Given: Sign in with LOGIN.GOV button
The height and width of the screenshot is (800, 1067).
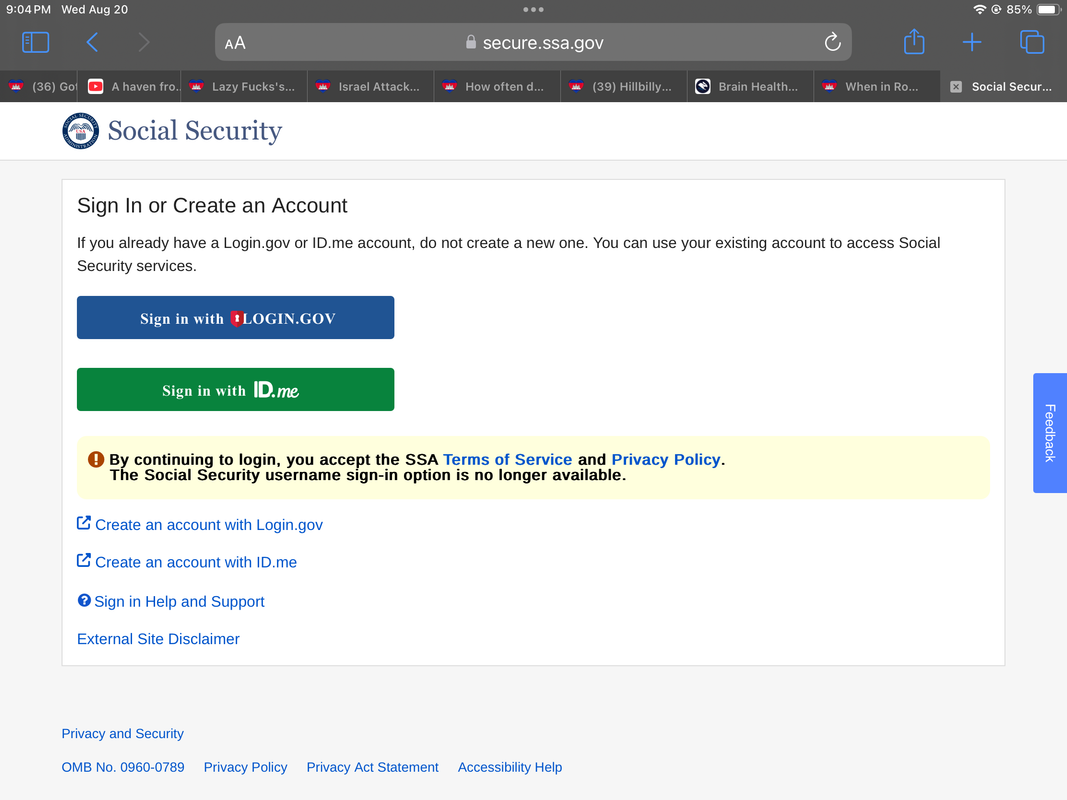Looking at the screenshot, I should click(x=235, y=318).
